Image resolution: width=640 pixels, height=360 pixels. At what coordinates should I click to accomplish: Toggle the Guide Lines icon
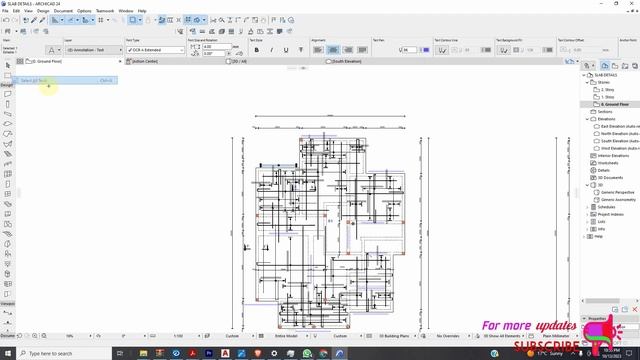(55, 20)
